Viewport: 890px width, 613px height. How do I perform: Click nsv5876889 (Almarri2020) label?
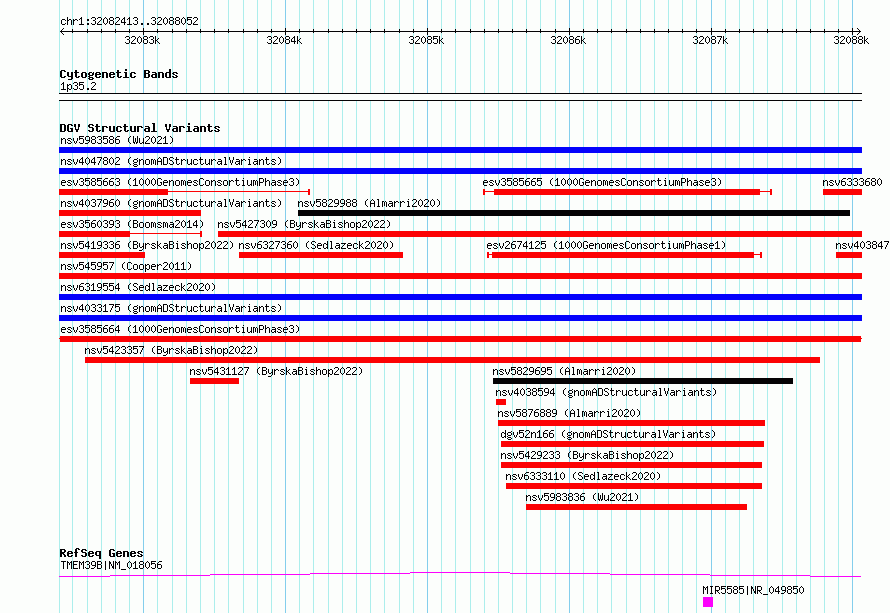pos(569,413)
